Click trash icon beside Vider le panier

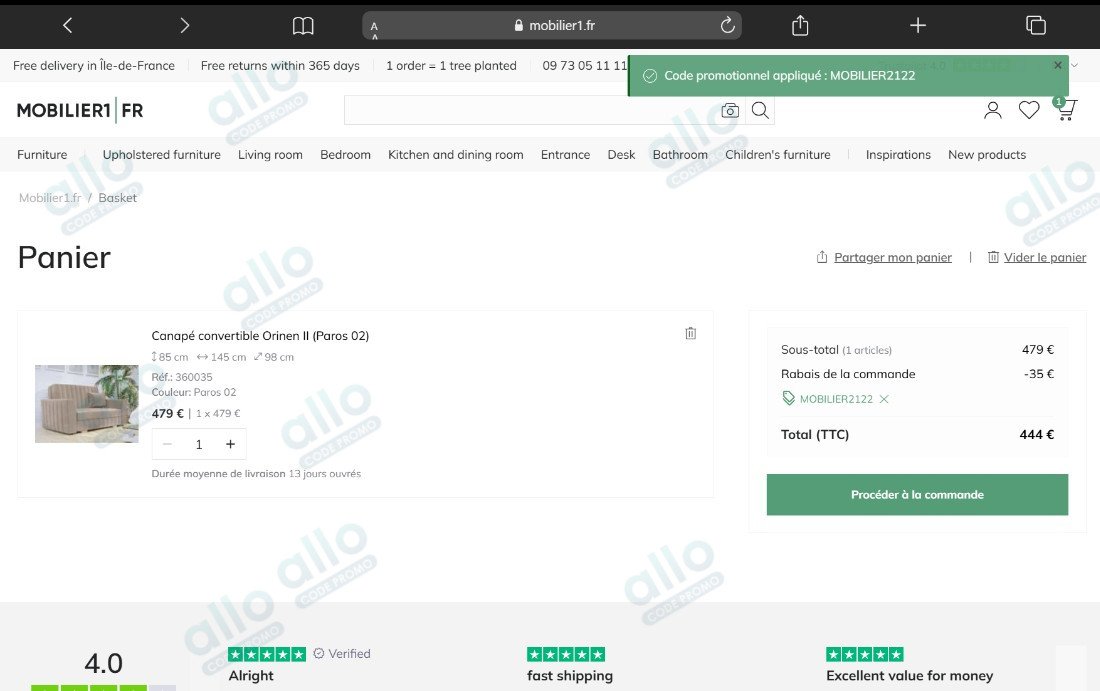993,257
